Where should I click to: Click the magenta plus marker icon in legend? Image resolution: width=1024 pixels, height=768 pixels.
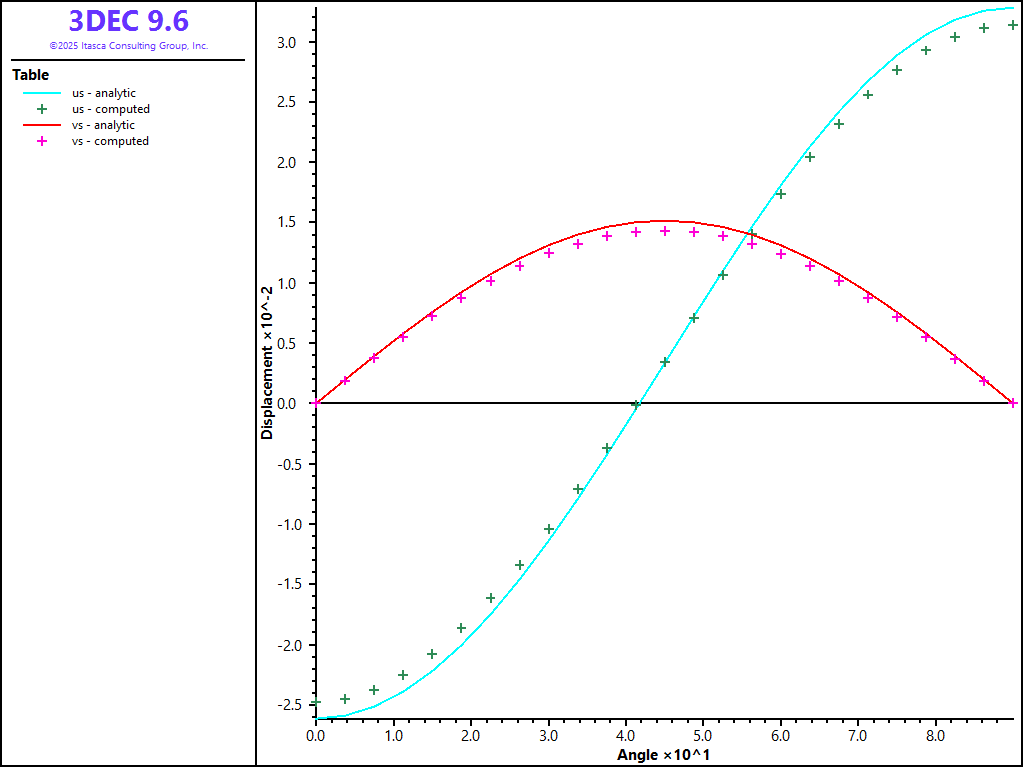(x=42, y=141)
